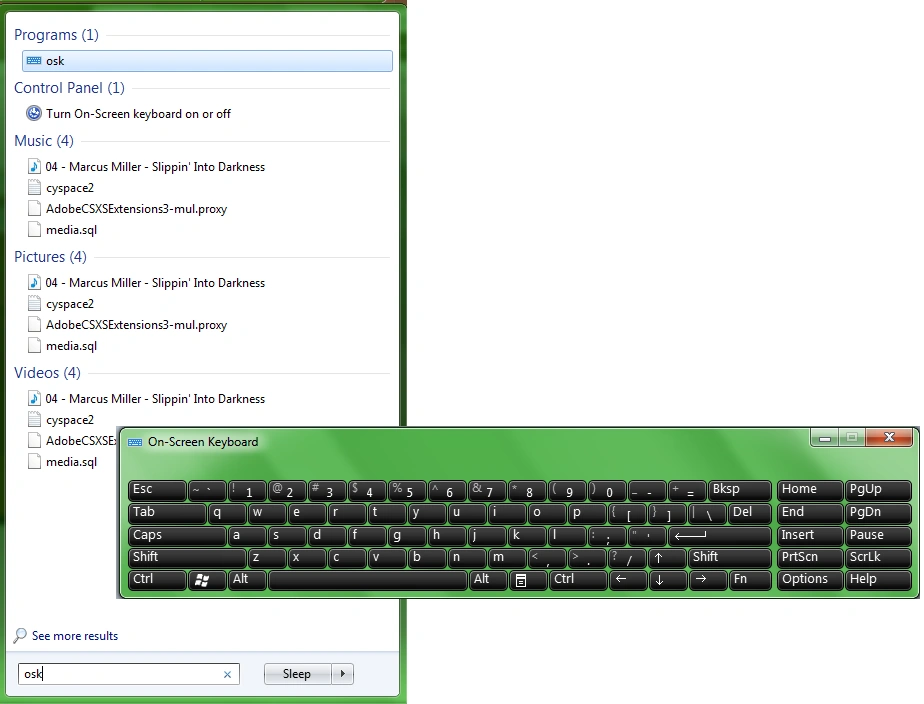
Task: Click the Home key
Action: pos(810,491)
